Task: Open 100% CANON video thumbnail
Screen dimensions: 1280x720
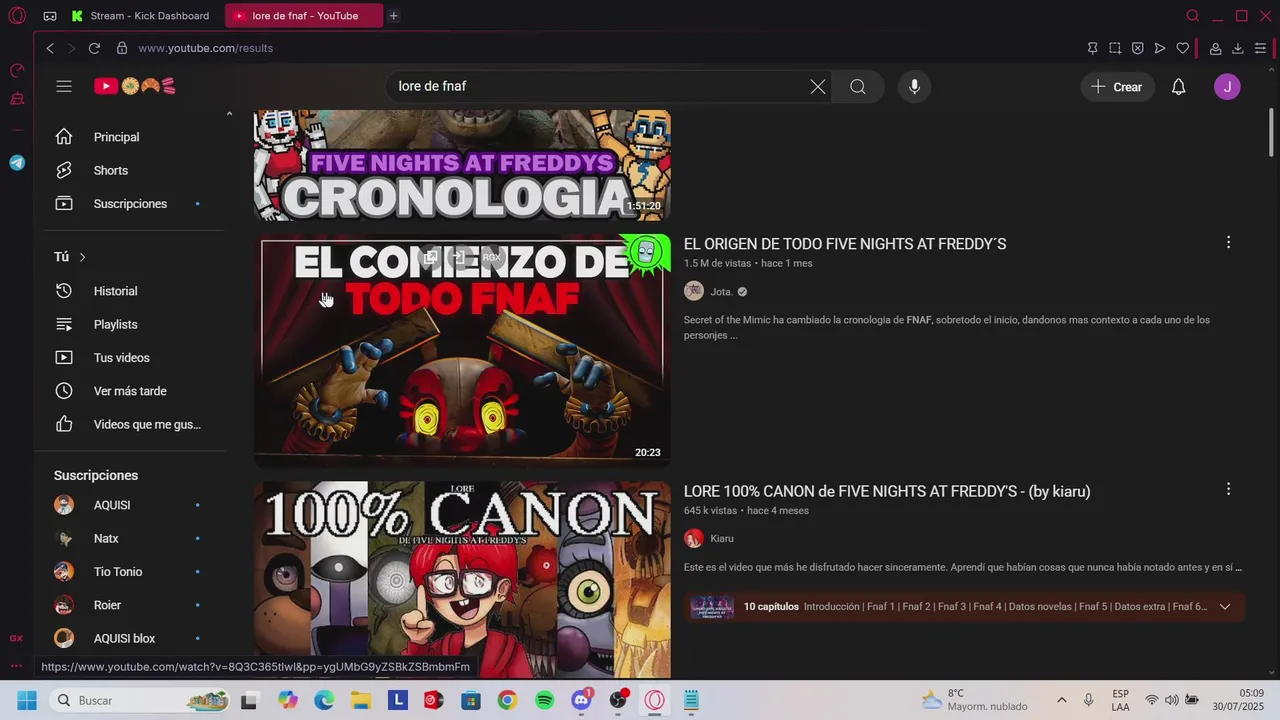Action: point(462,580)
